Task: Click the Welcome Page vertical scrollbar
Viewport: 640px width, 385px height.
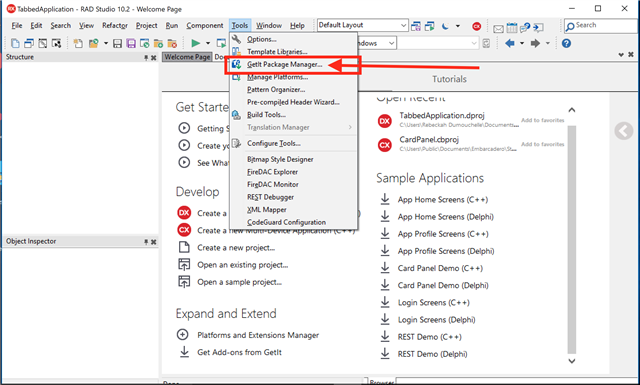Action: tap(572, 239)
